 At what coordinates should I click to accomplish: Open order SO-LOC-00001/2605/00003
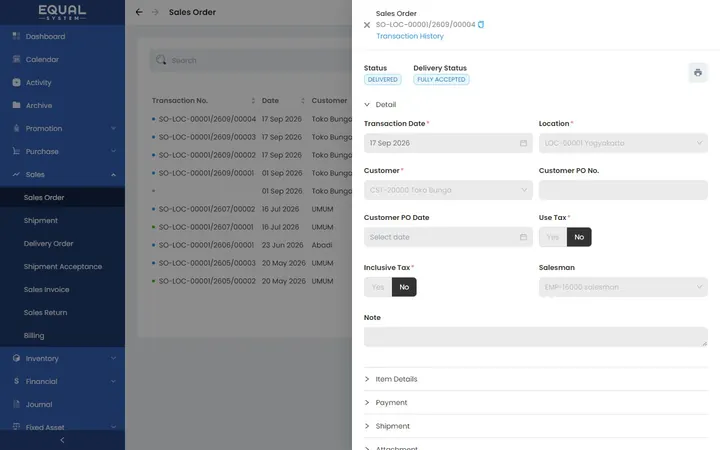point(207,263)
